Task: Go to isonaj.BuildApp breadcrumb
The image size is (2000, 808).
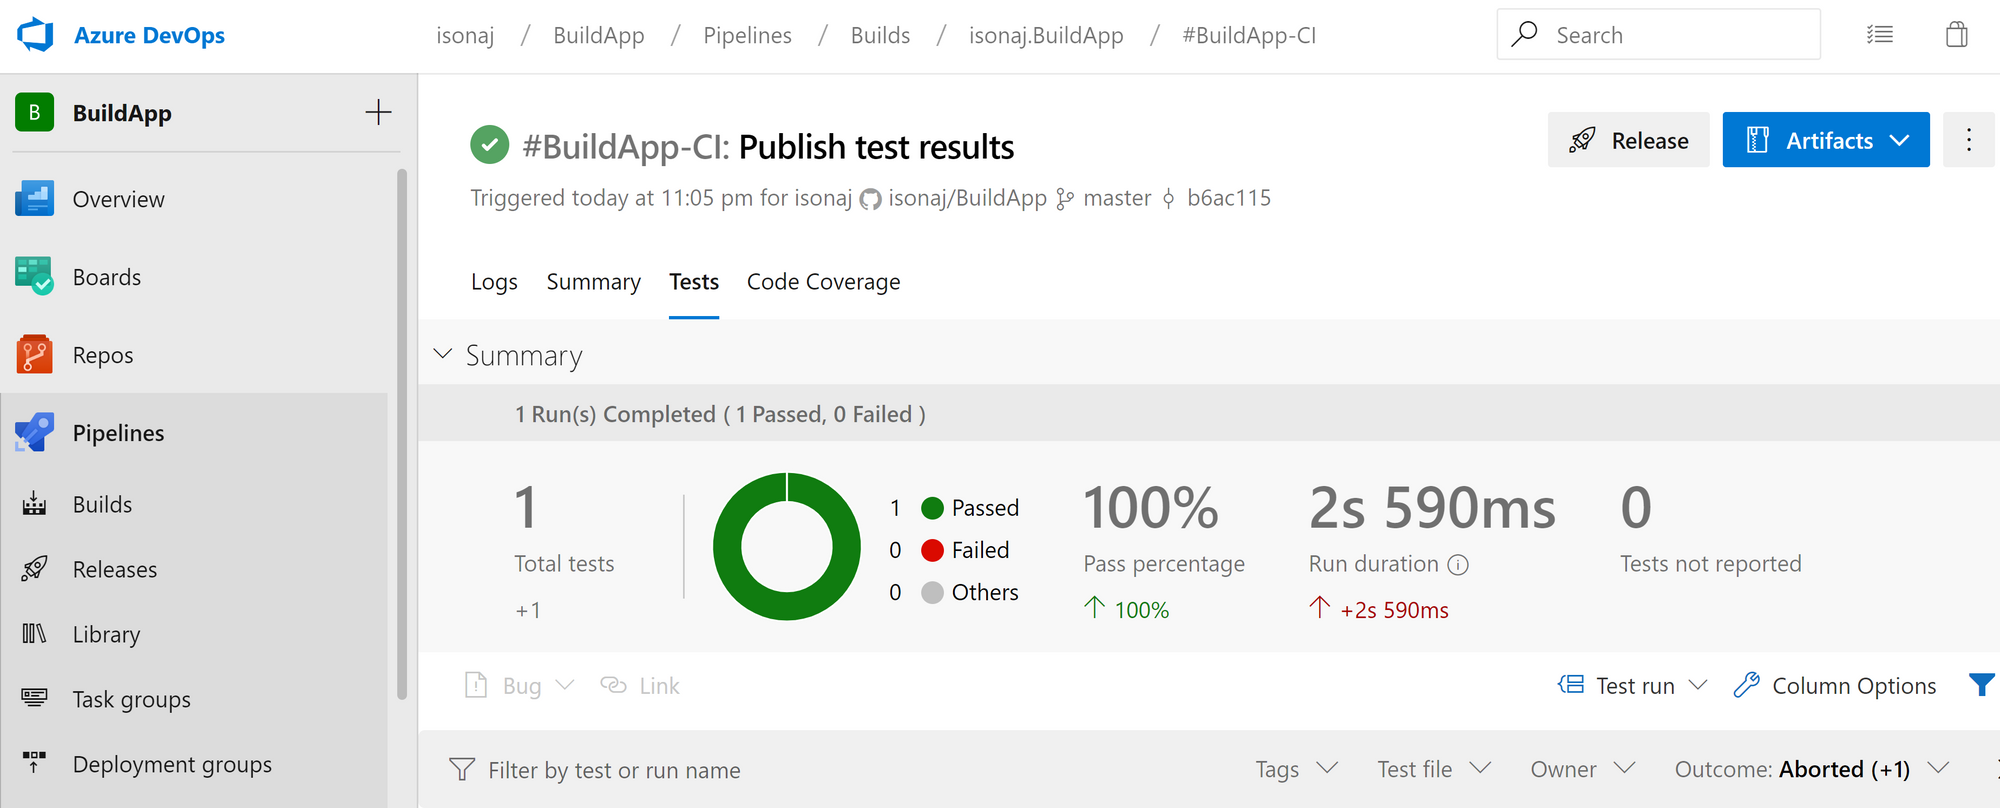Action: click(1046, 35)
